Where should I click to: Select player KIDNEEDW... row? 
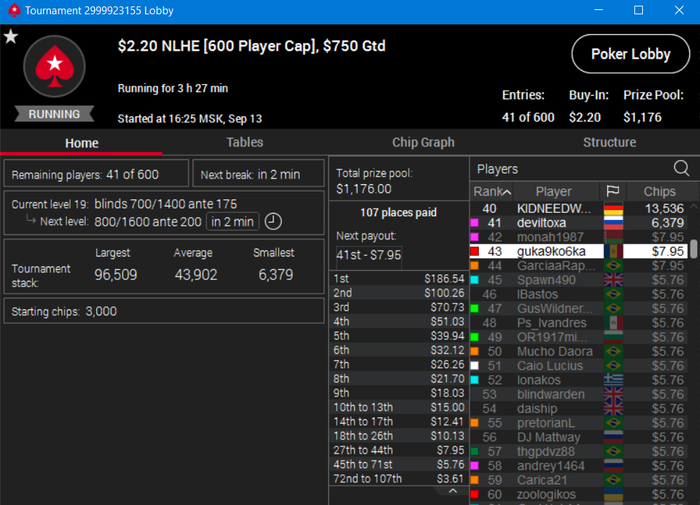[578, 209]
